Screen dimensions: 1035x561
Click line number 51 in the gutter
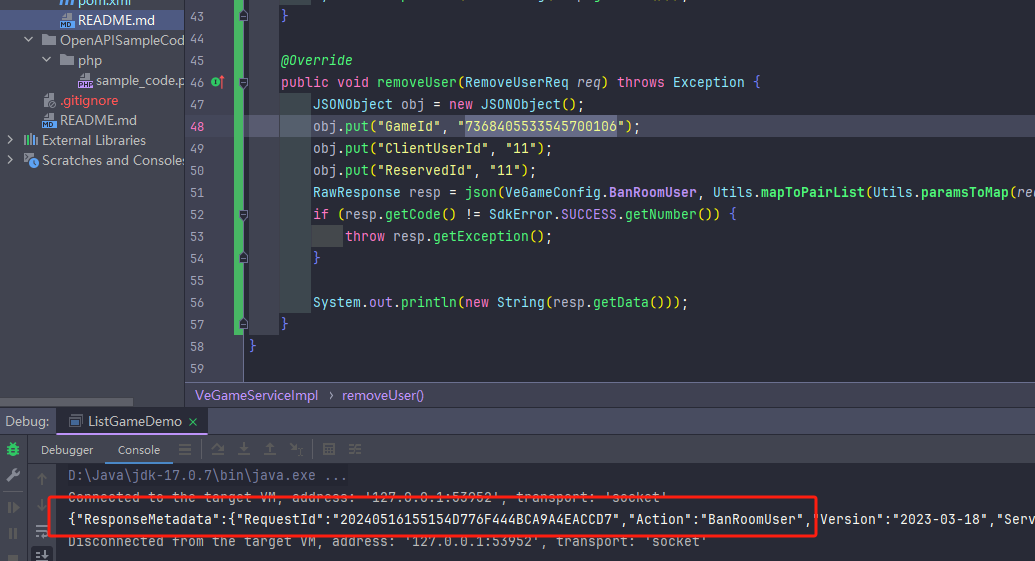pos(197,192)
